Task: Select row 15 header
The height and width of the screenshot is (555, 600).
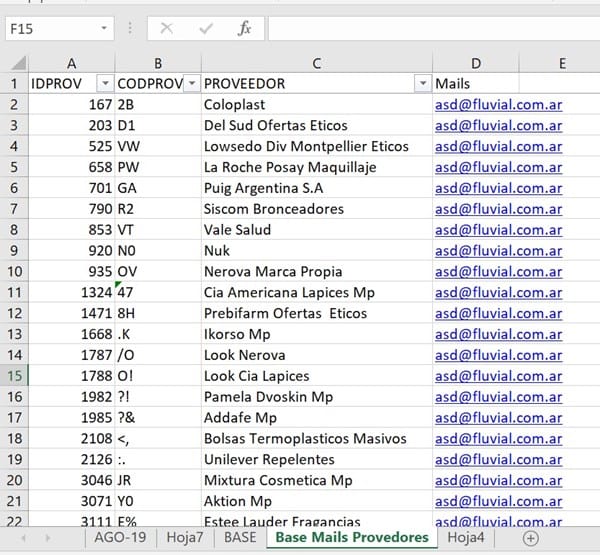Action: click(x=15, y=376)
